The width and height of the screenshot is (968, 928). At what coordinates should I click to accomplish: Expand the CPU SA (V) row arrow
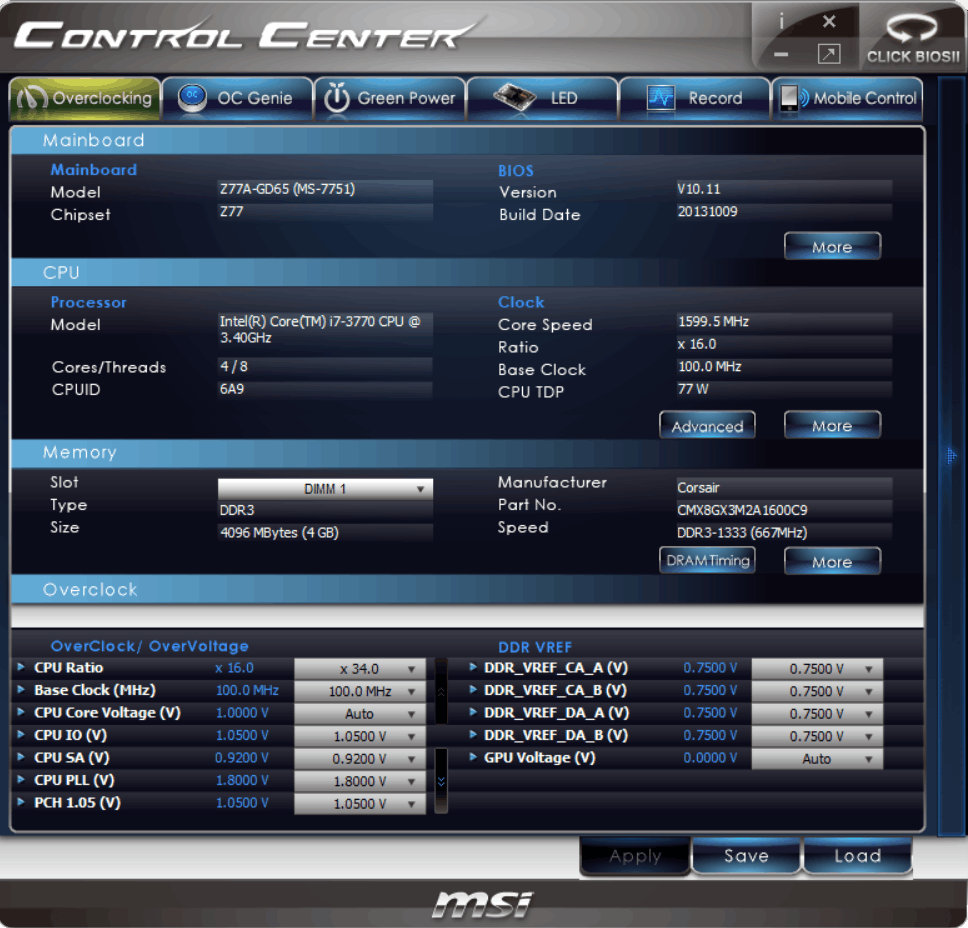(x=21, y=756)
